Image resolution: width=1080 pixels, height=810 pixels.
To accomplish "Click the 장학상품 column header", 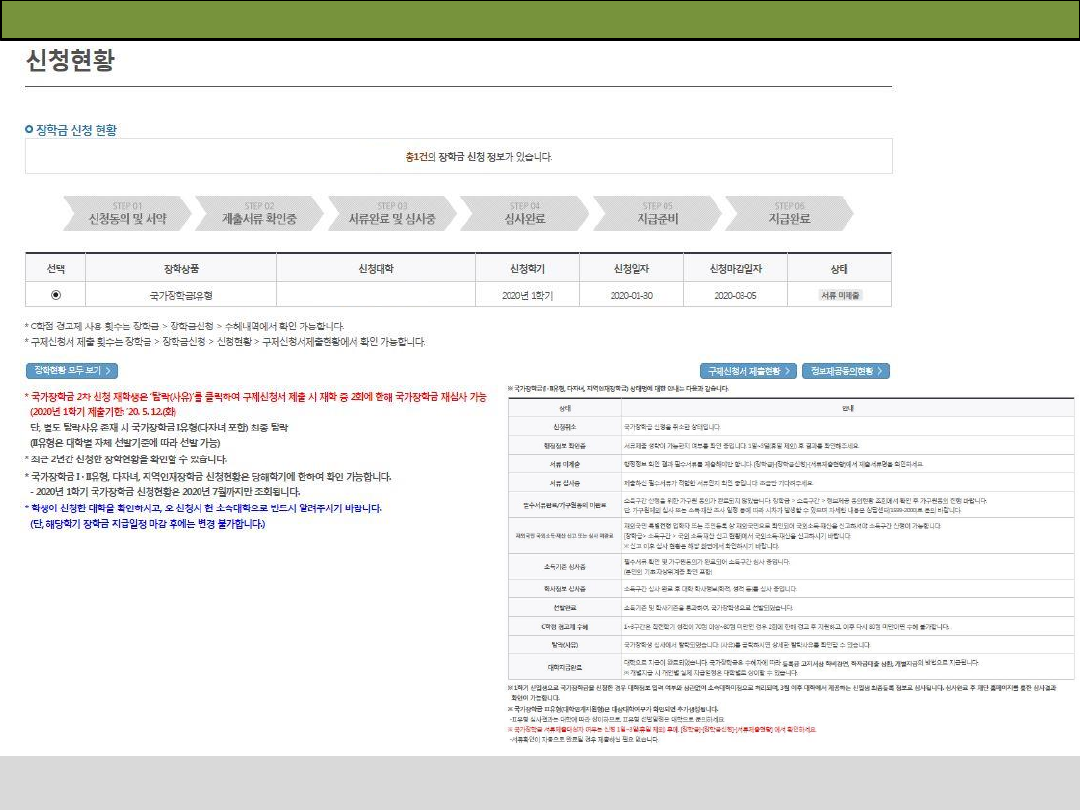I will (181, 269).
